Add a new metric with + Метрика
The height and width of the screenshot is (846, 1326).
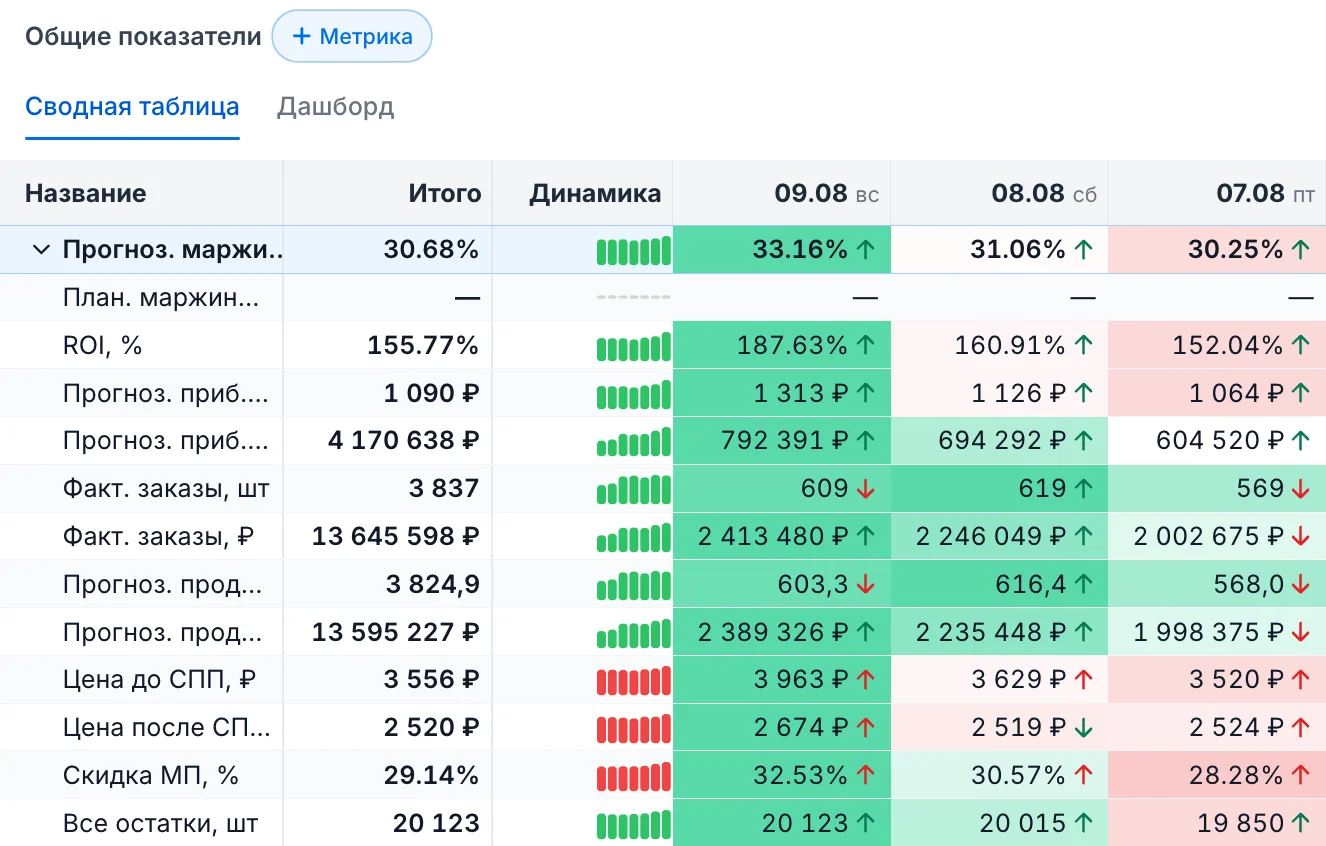(352, 37)
